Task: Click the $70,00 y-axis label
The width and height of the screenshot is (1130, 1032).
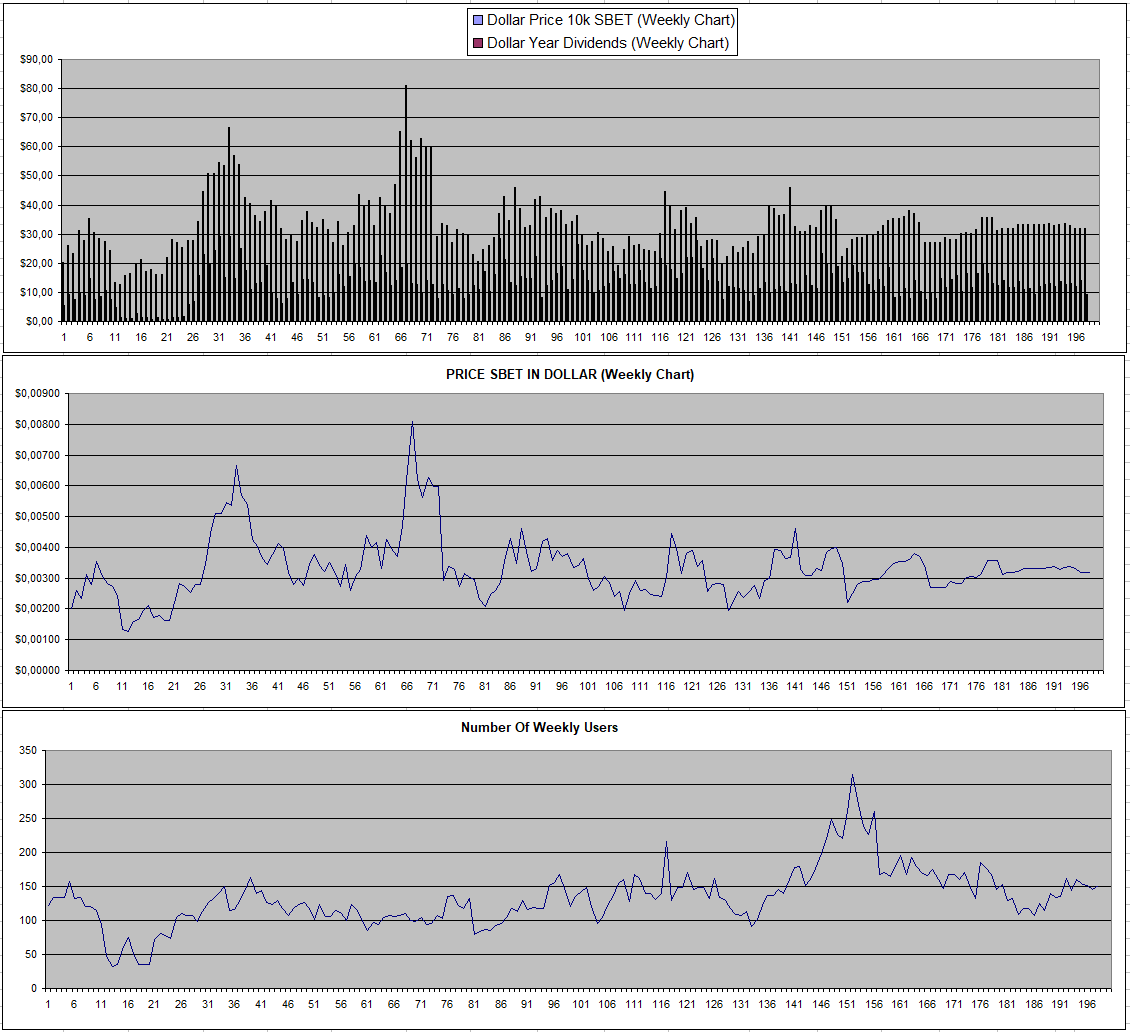Action: point(37,117)
